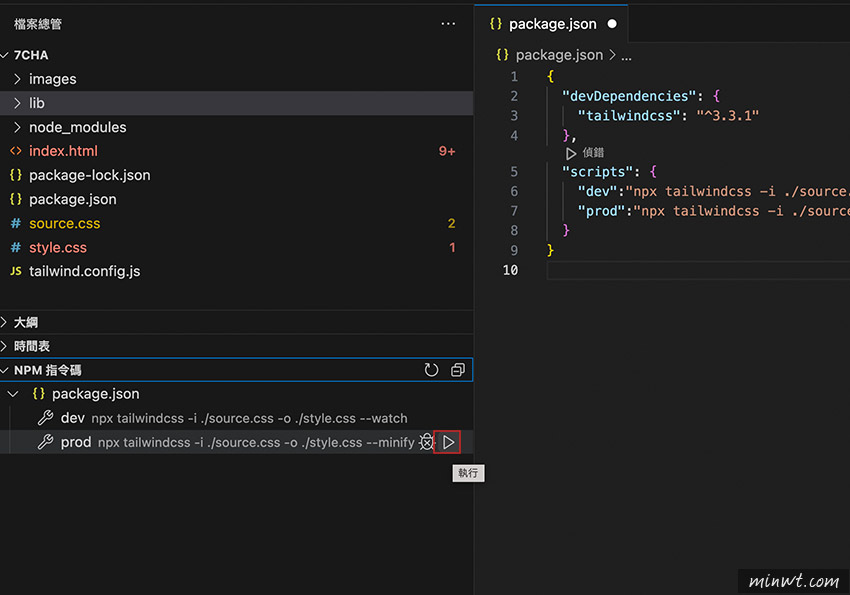
Task: Run the prod npm script
Action: (448, 442)
